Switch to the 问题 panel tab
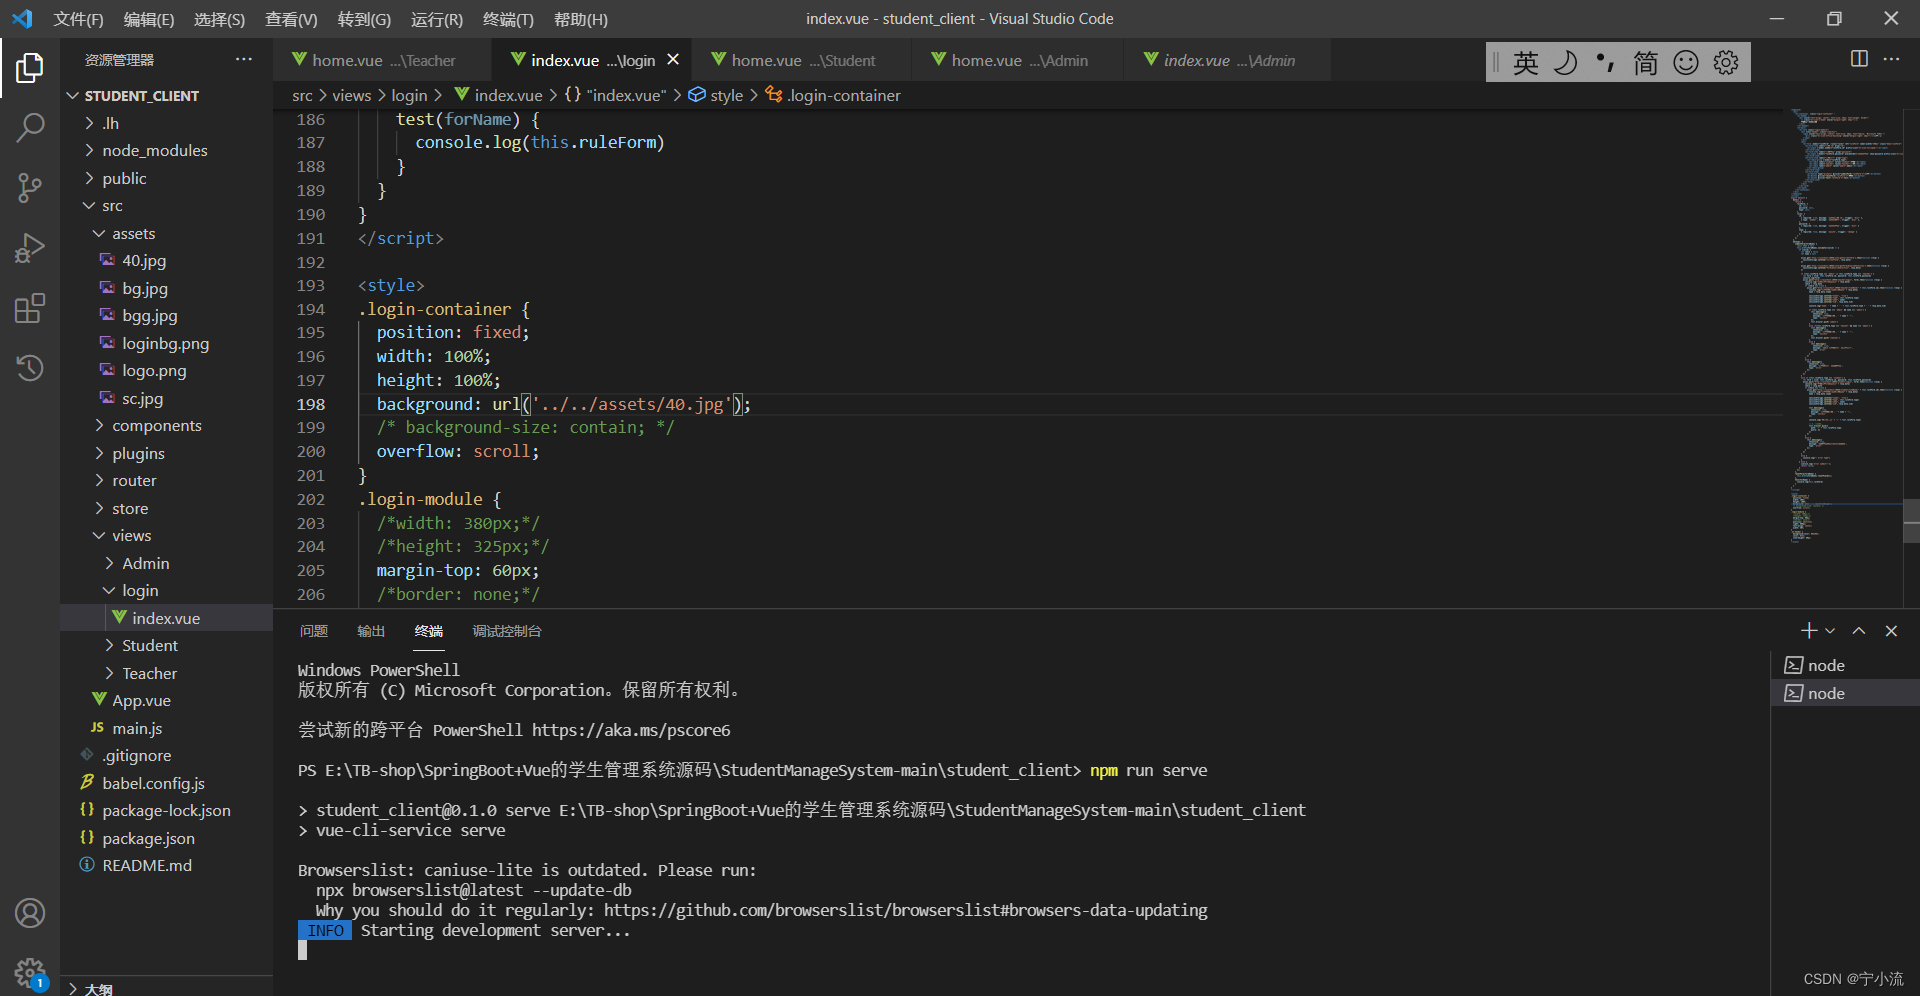The width and height of the screenshot is (1920, 996). 314,631
